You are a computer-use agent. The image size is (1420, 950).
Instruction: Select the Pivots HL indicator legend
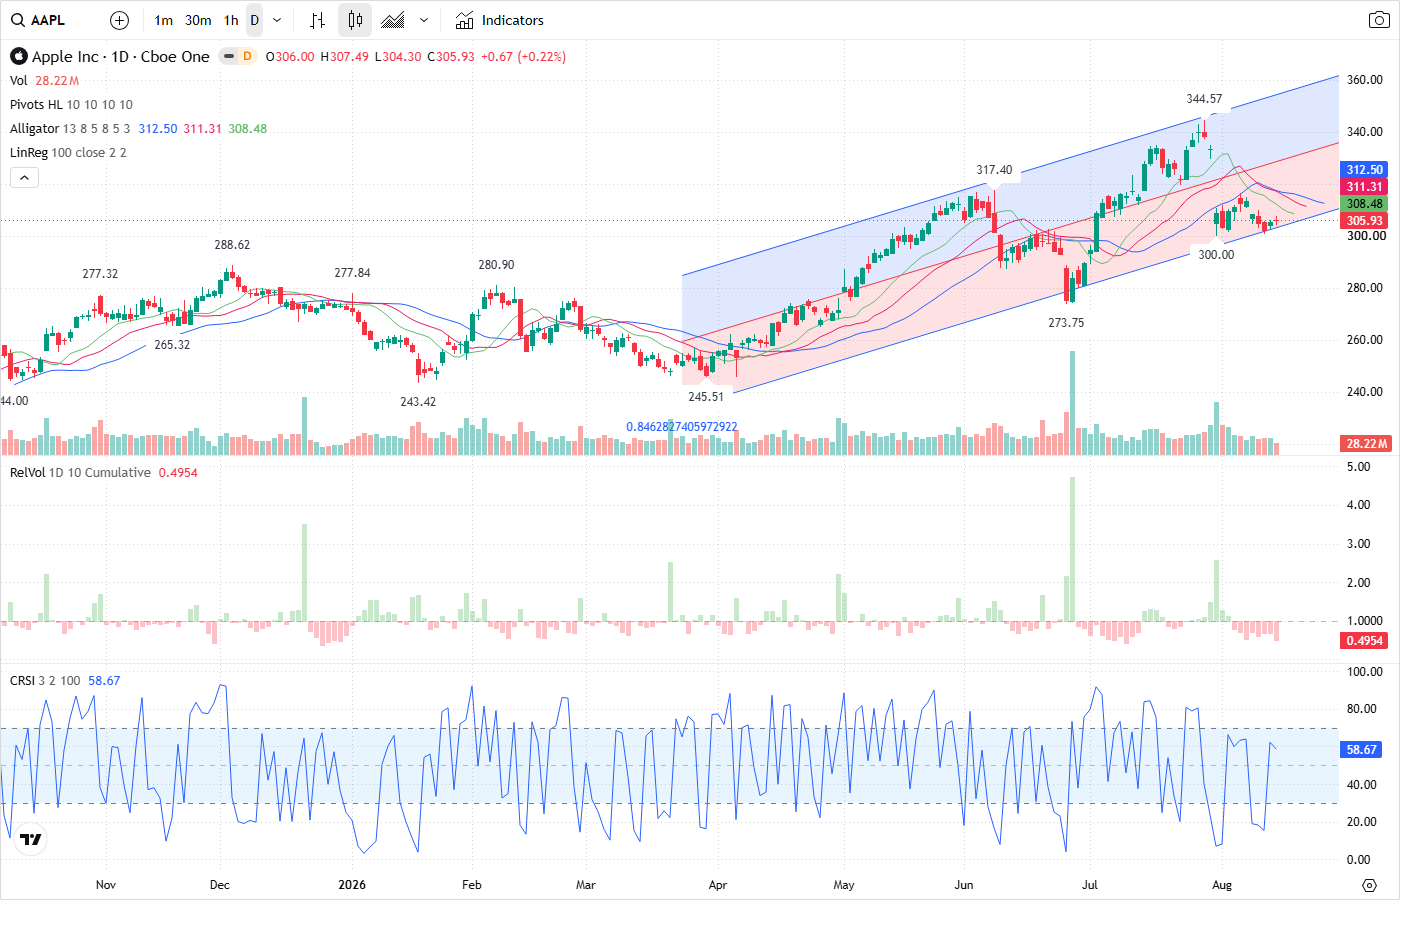coord(36,105)
